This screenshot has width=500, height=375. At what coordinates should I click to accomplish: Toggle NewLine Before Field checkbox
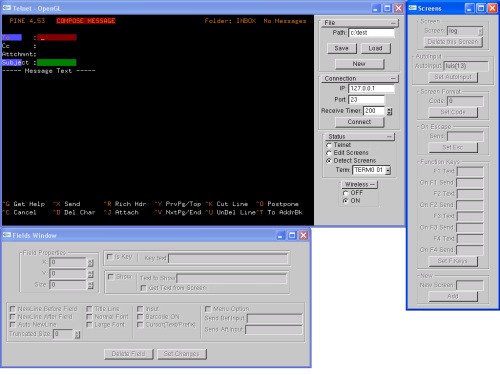click(13, 309)
